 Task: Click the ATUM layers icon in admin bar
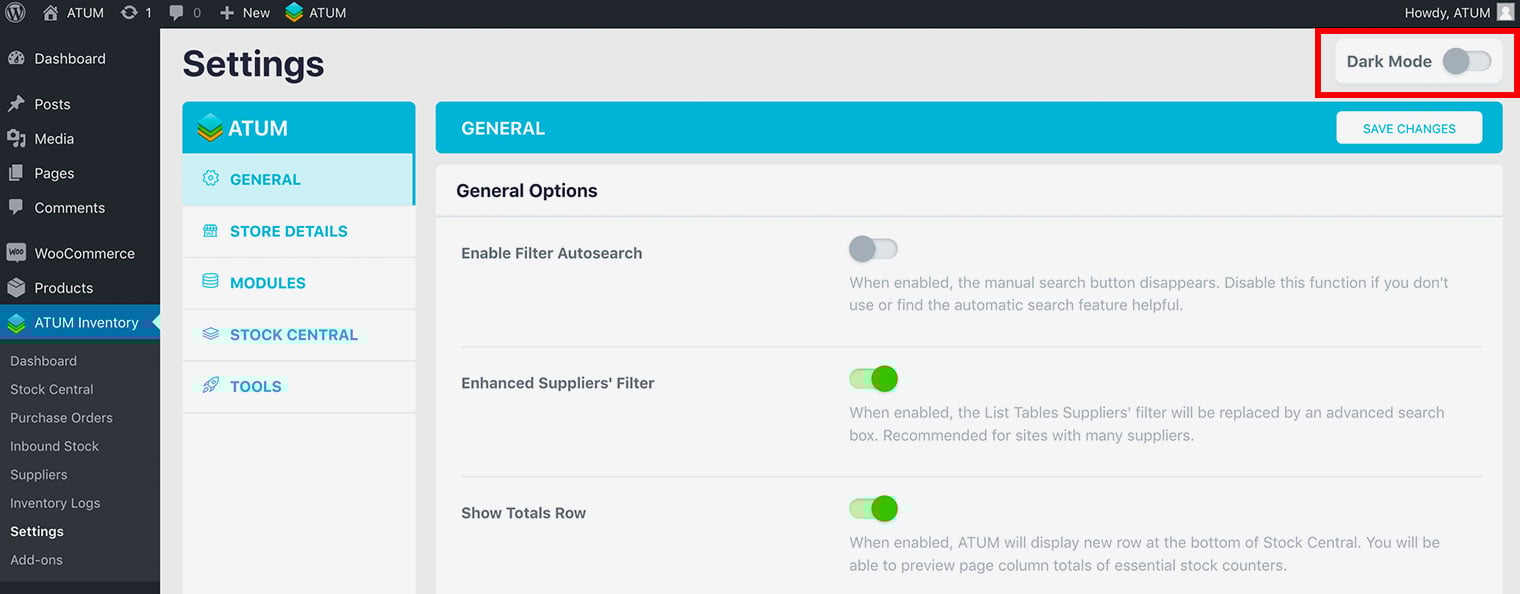pos(294,13)
